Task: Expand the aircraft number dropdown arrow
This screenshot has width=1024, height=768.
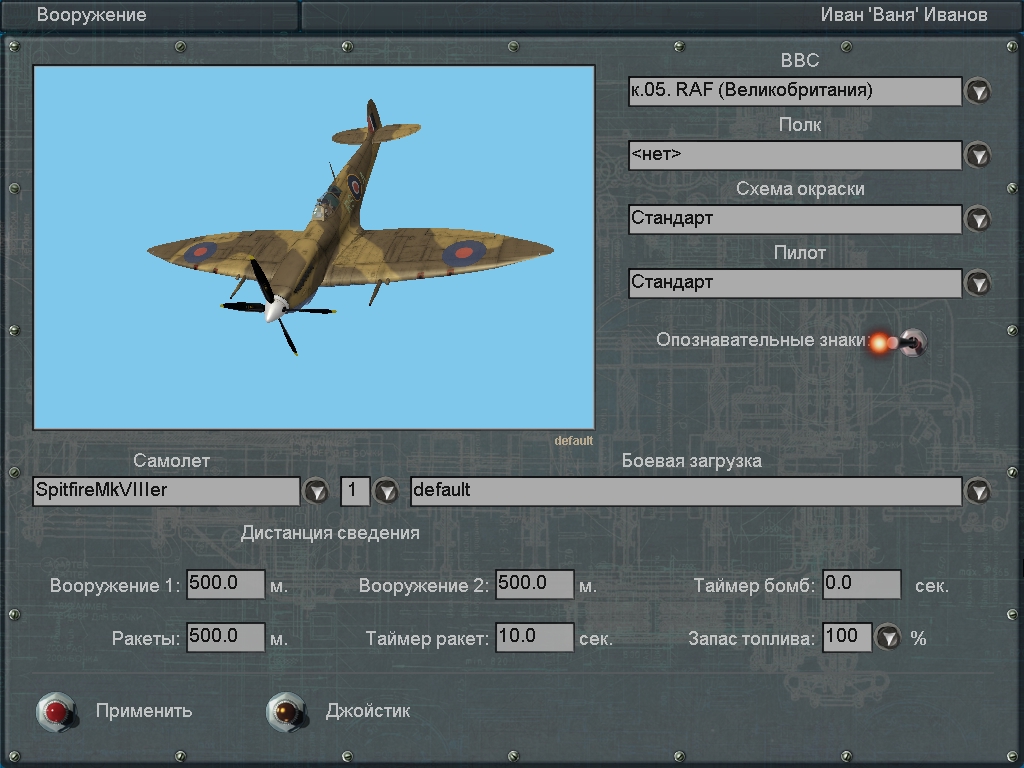Action: pyautogui.click(x=385, y=491)
